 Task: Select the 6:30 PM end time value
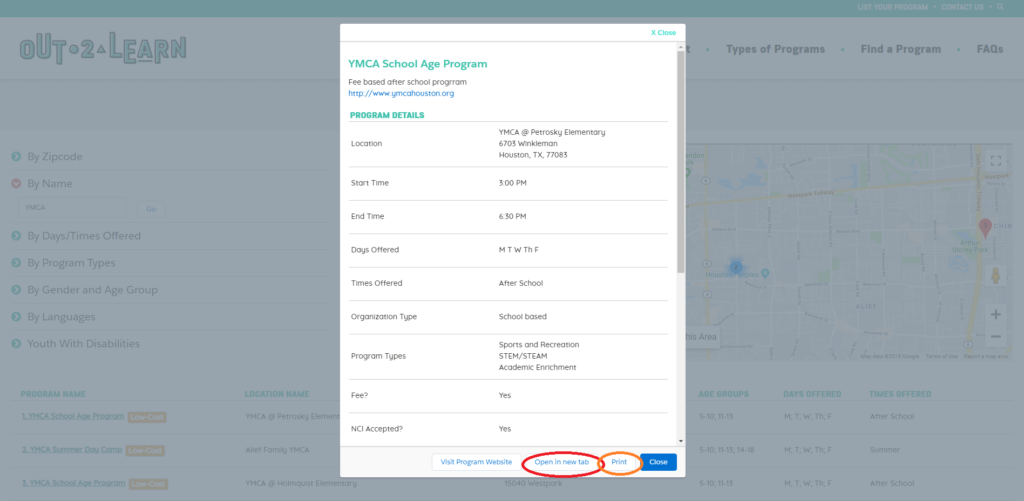pos(513,216)
